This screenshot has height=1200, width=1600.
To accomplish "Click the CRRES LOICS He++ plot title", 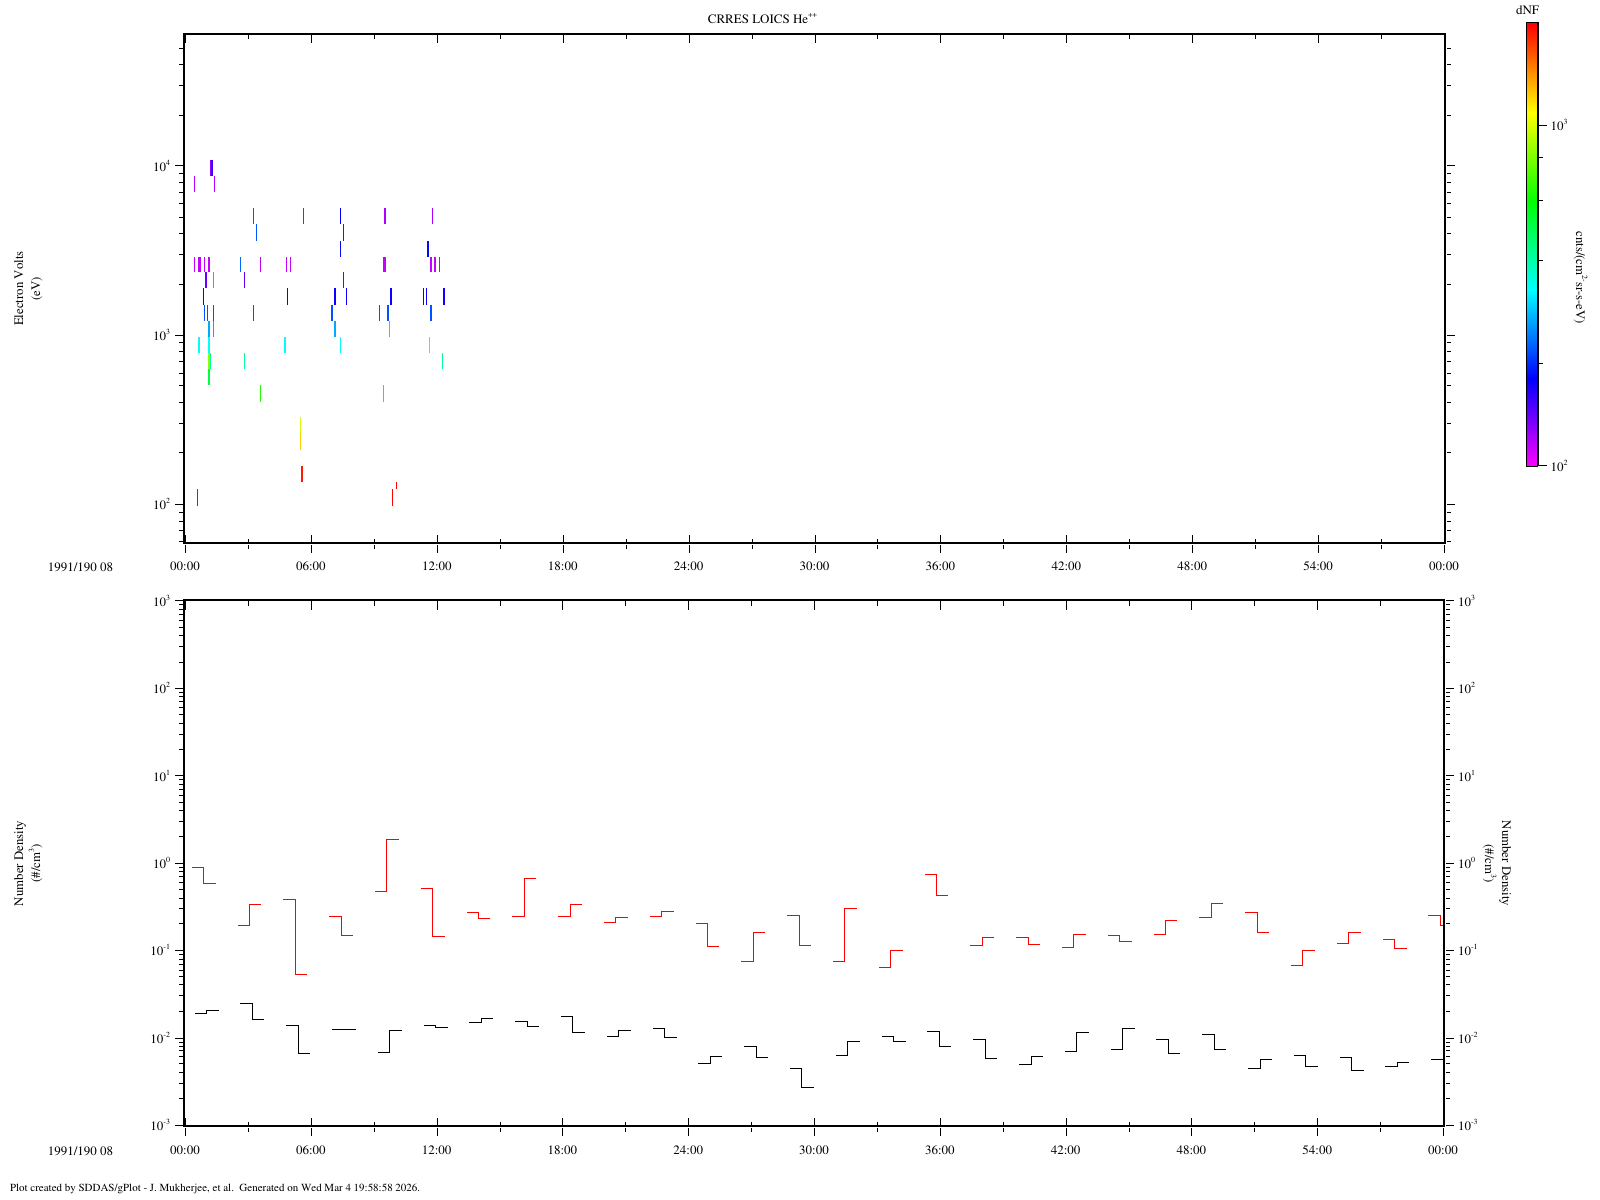I will (x=769, y=18).
